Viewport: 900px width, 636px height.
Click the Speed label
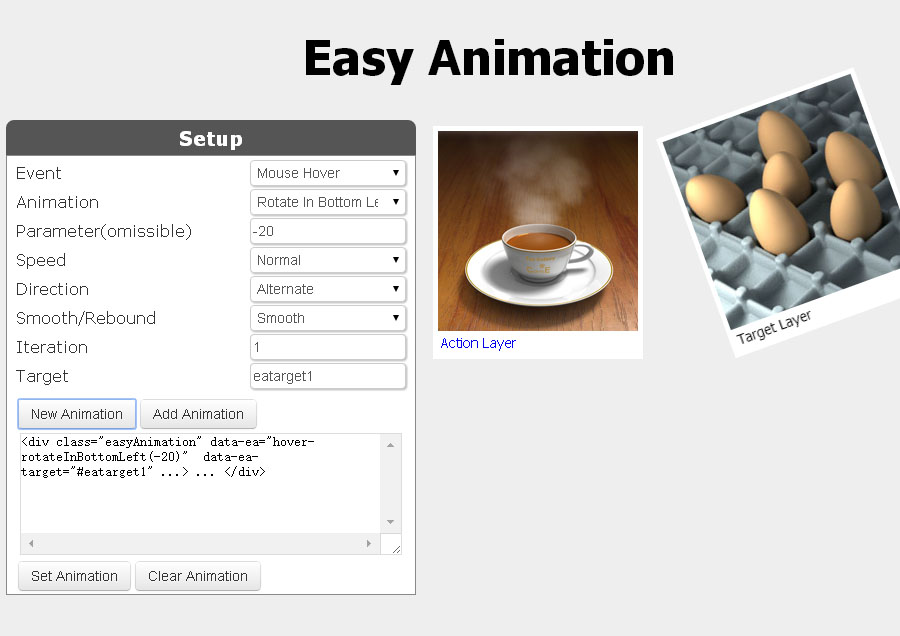coord(41,260)
